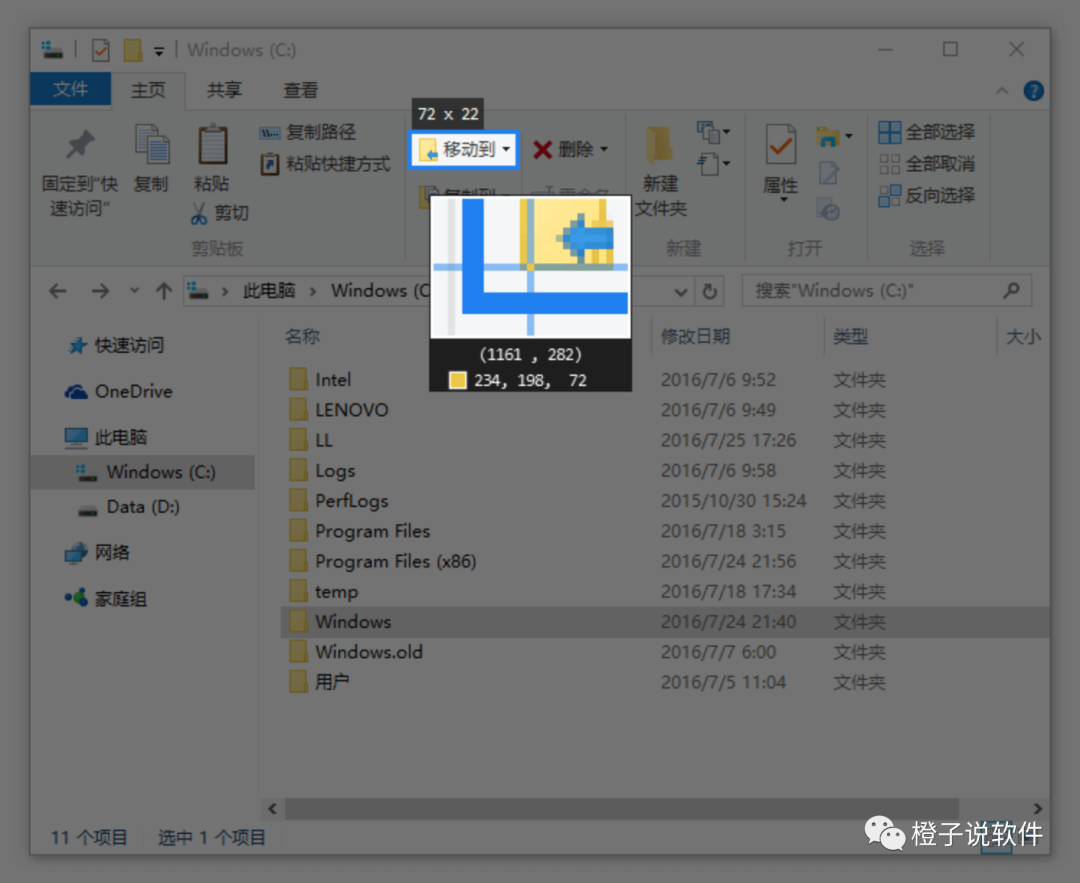Image resolution: width=1080 pixels, height=883 pixels.
Task: Click the Open ribbon icon with dropdown
Action: point(833,136)
